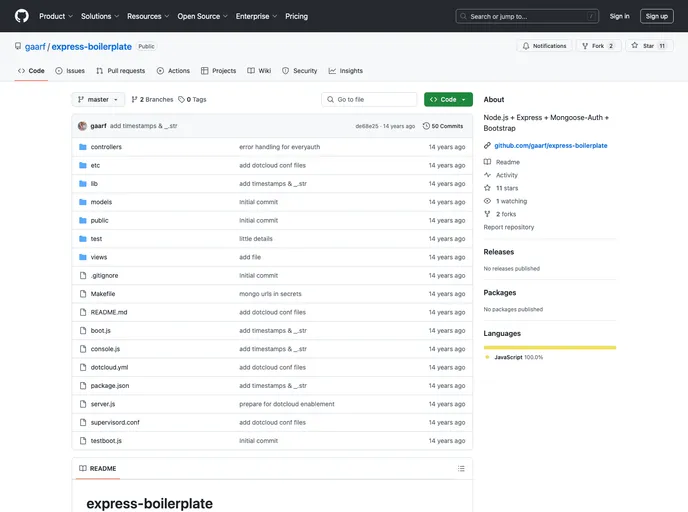688x512 pixels.
Task: Click the Sign up button
Action: pos(656,16)
